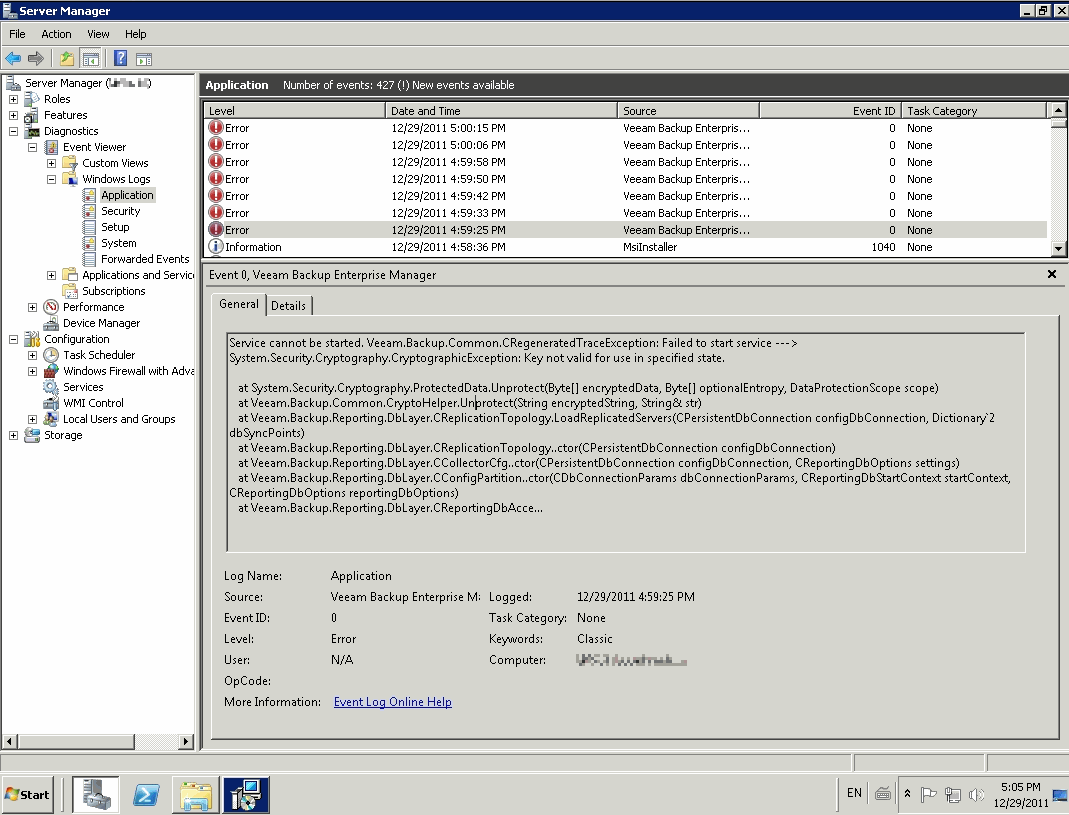
Task: Select the Roles node icon
Action: coord(32,99)
